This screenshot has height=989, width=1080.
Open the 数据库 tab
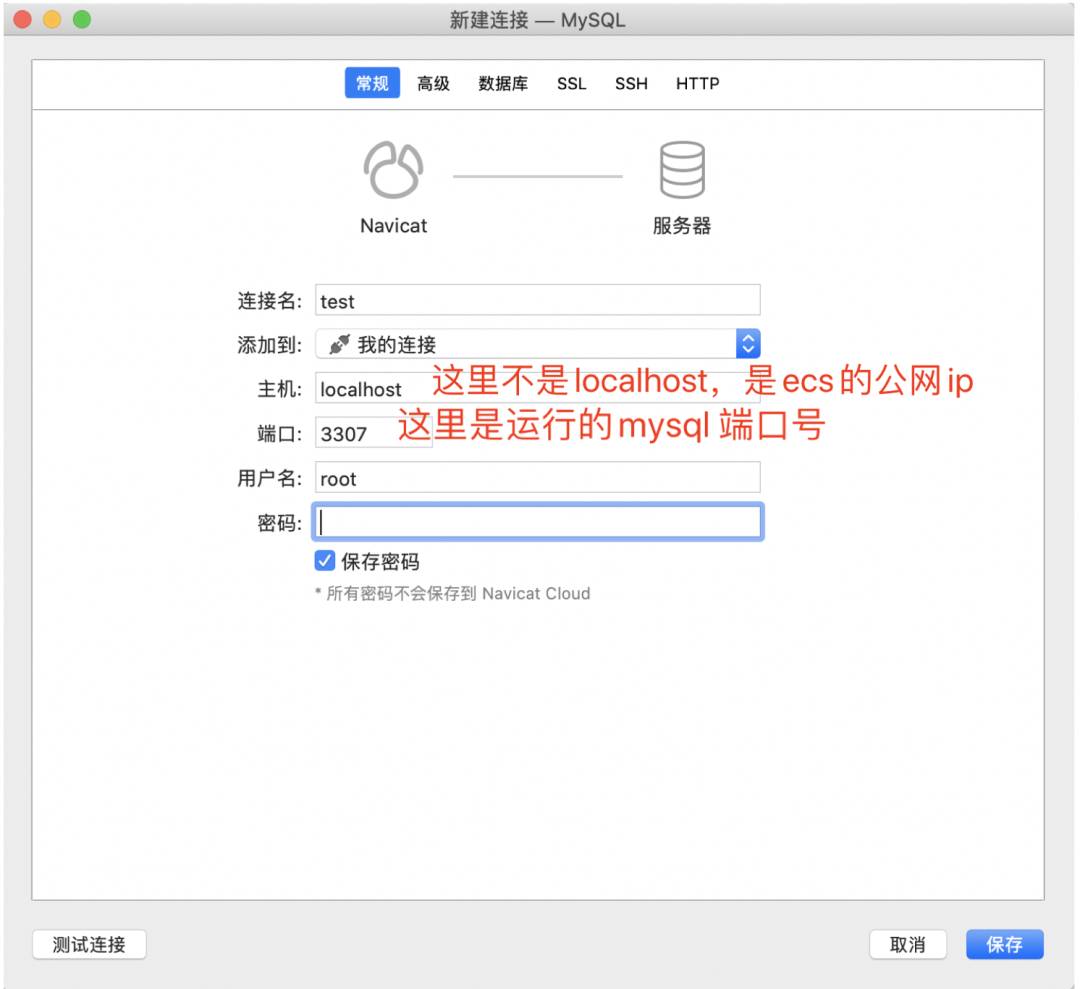[503, 83]
